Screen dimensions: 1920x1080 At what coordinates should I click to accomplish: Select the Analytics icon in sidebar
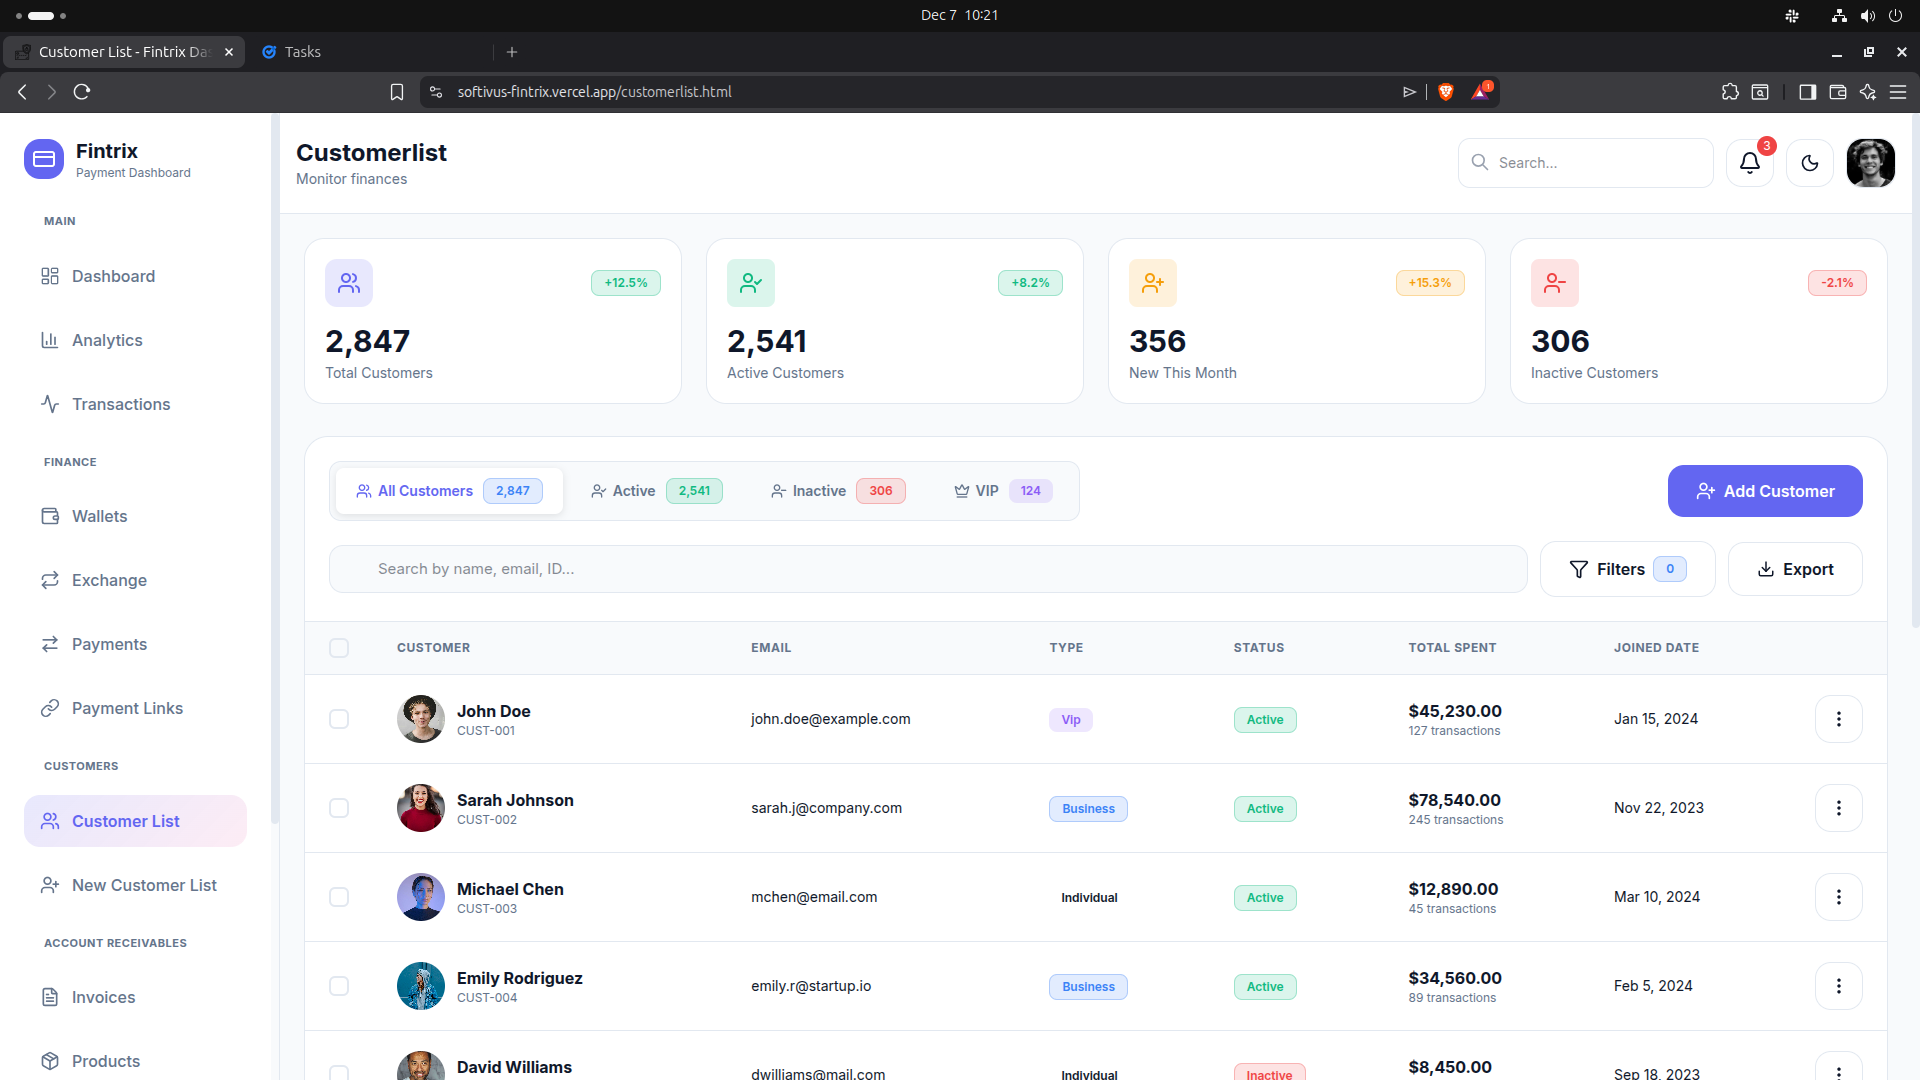click(x=51, y=340)
